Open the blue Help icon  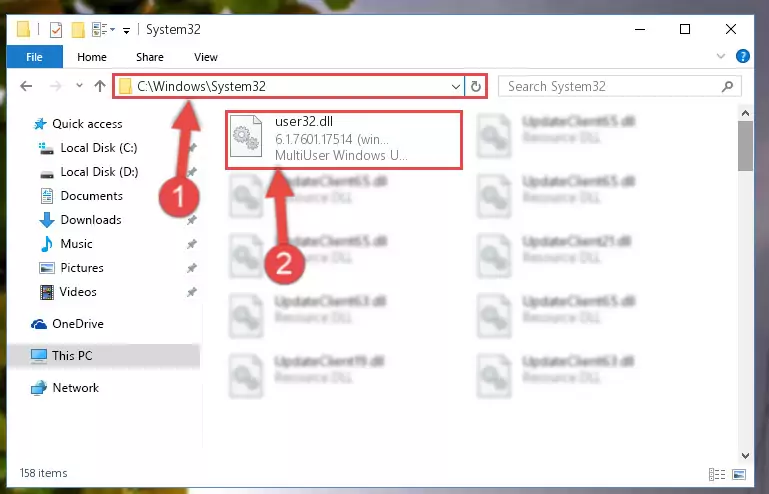coord(743,56)
